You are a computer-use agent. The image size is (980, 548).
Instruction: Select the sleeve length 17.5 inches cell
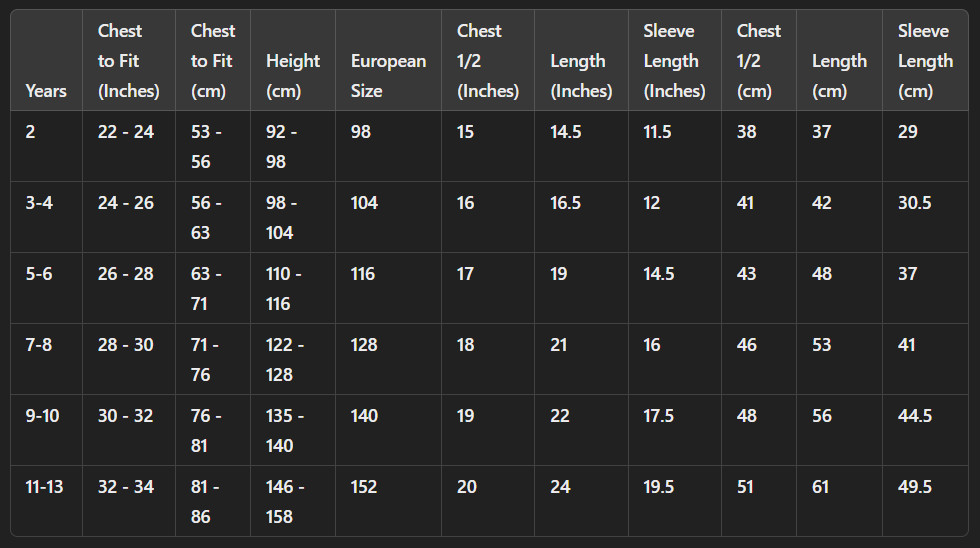click(674, 430)
